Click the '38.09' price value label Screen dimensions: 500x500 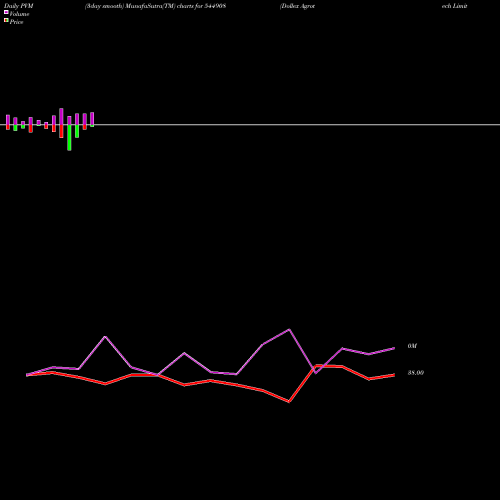click(416, 373)
